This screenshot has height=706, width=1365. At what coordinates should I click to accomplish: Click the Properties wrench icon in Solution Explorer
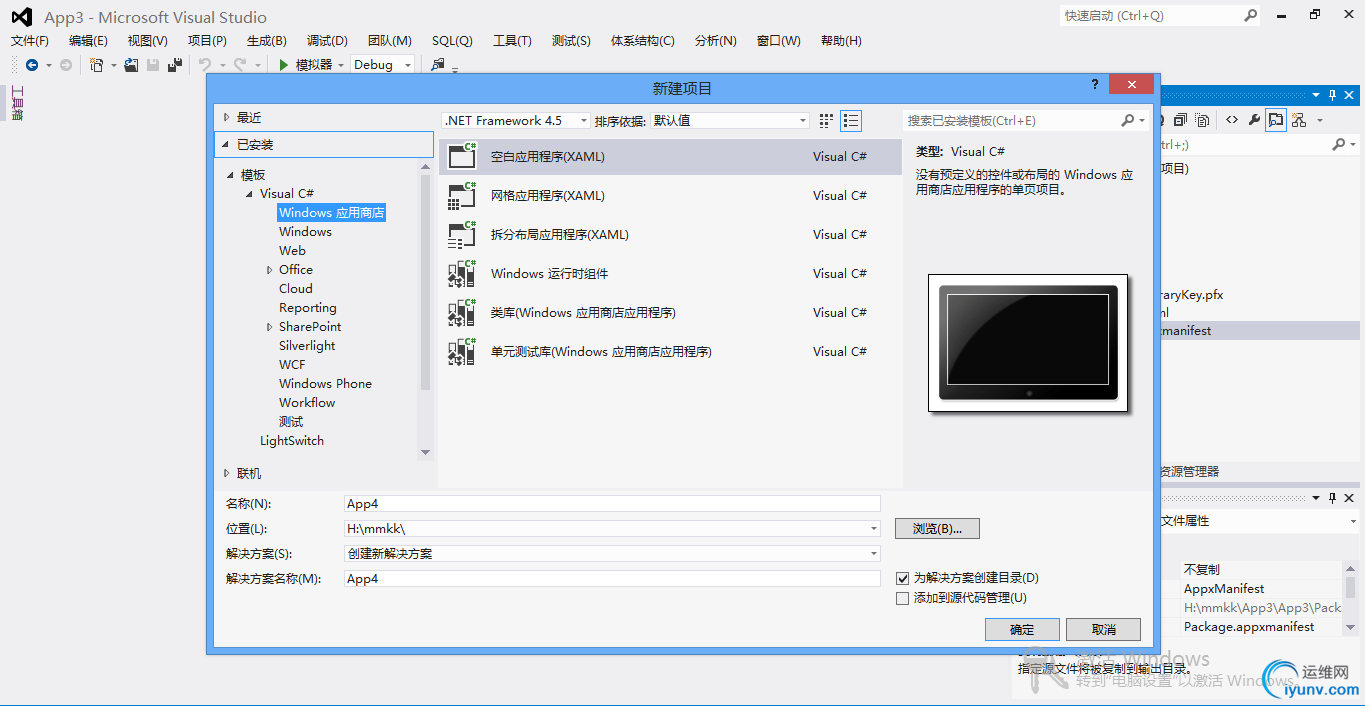[1254, 120]
